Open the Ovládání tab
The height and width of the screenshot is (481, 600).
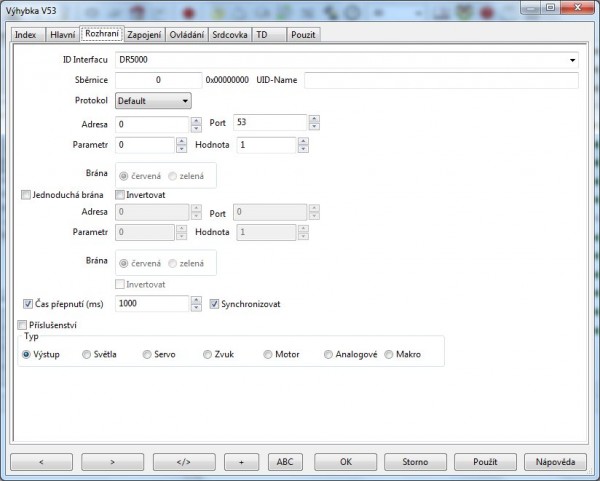click(187, 34)
